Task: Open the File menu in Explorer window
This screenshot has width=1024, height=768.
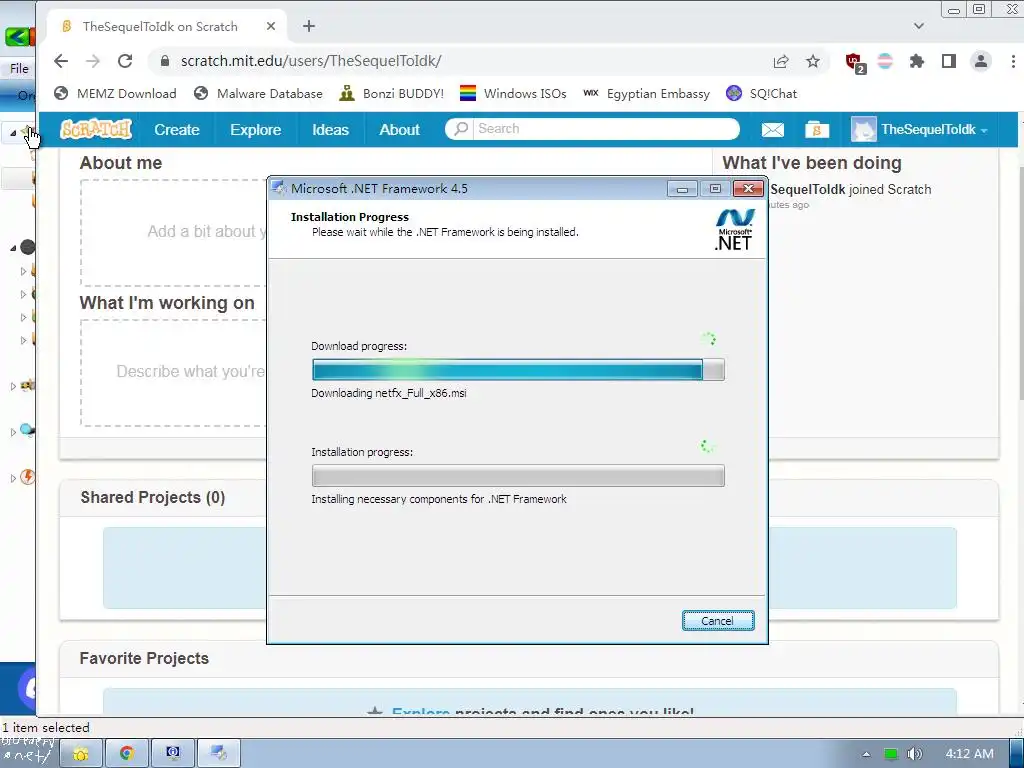Action: 19,69
